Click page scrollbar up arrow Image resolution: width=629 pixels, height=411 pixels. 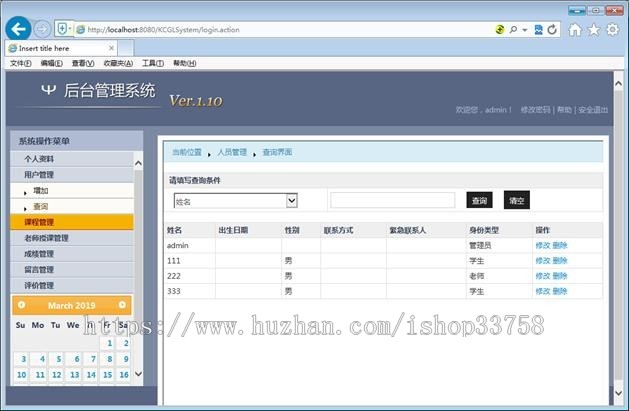point(618,83)
